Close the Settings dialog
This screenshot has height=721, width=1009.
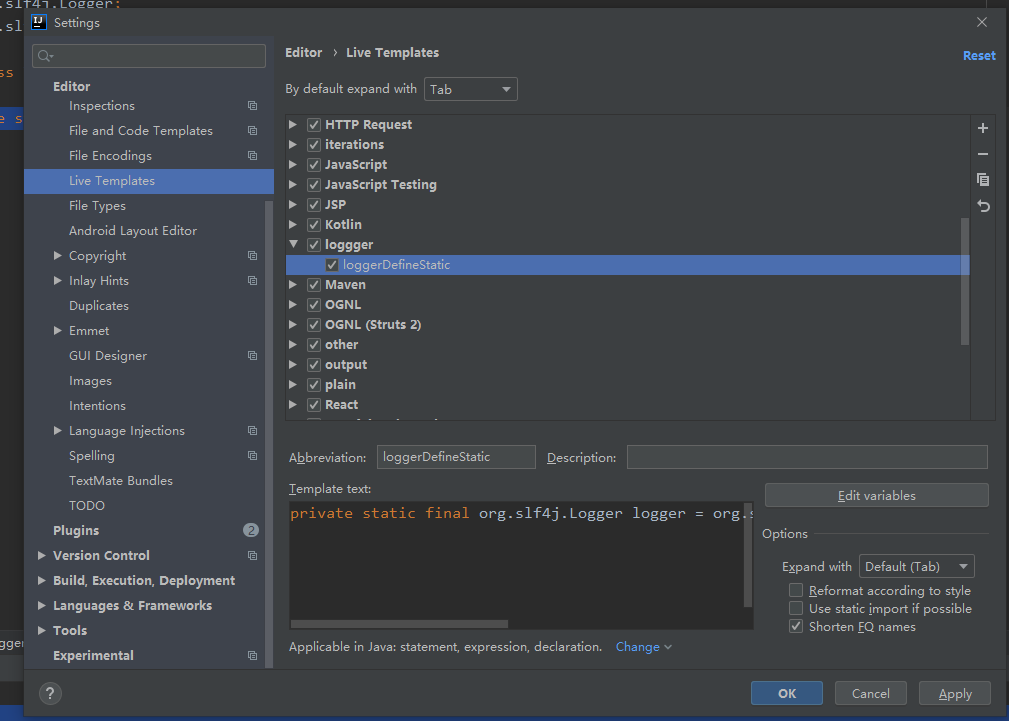982,23
